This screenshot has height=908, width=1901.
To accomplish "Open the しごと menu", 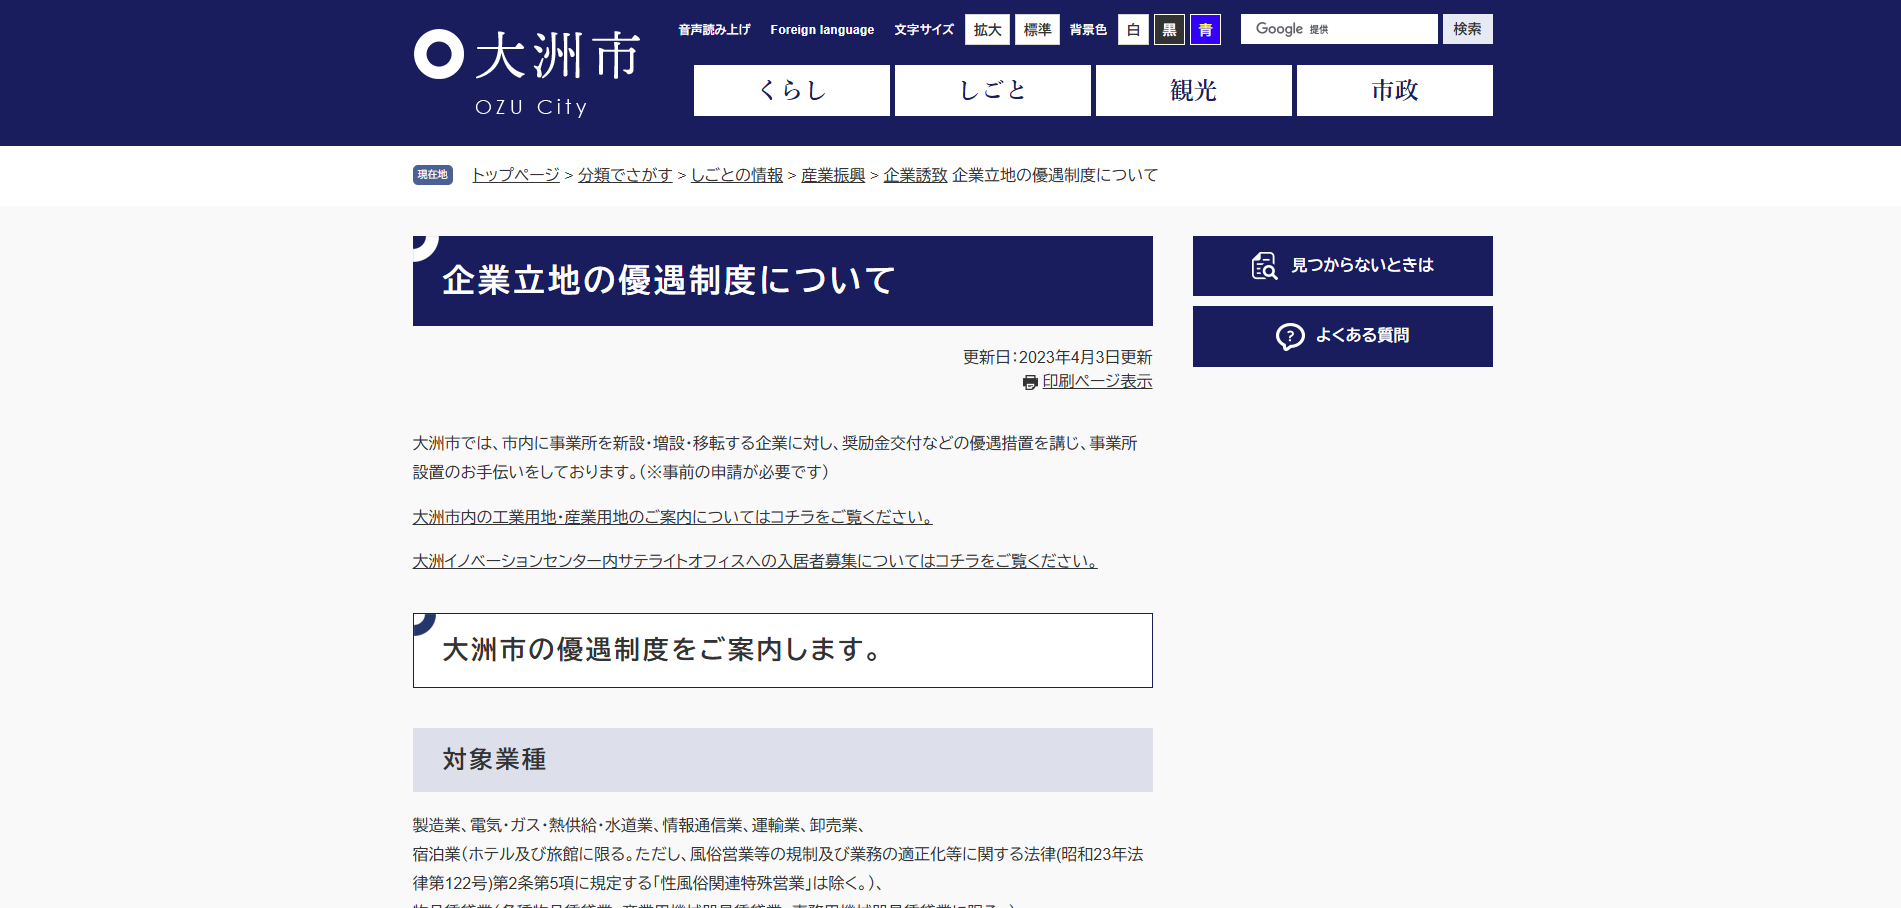I will 993,91.
